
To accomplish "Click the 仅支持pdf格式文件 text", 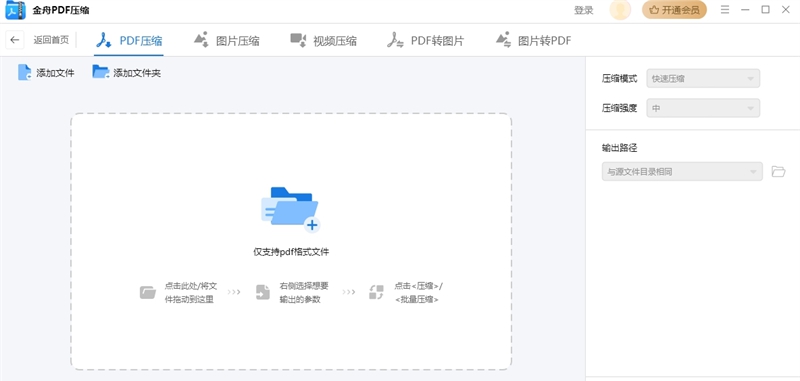I will point(291,251).
